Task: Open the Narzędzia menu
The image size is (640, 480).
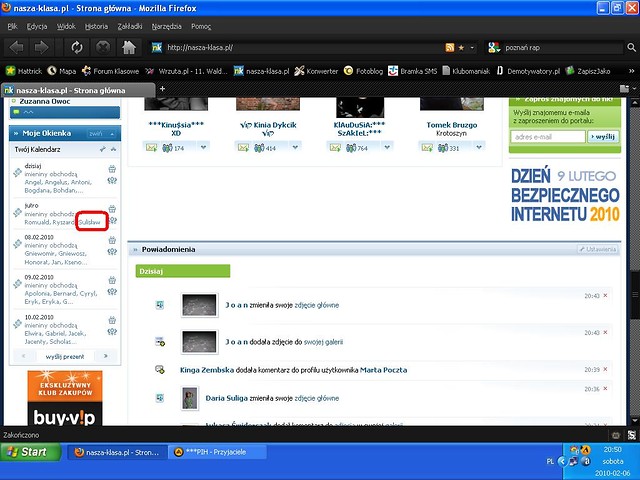Action: tap(167, 27)
